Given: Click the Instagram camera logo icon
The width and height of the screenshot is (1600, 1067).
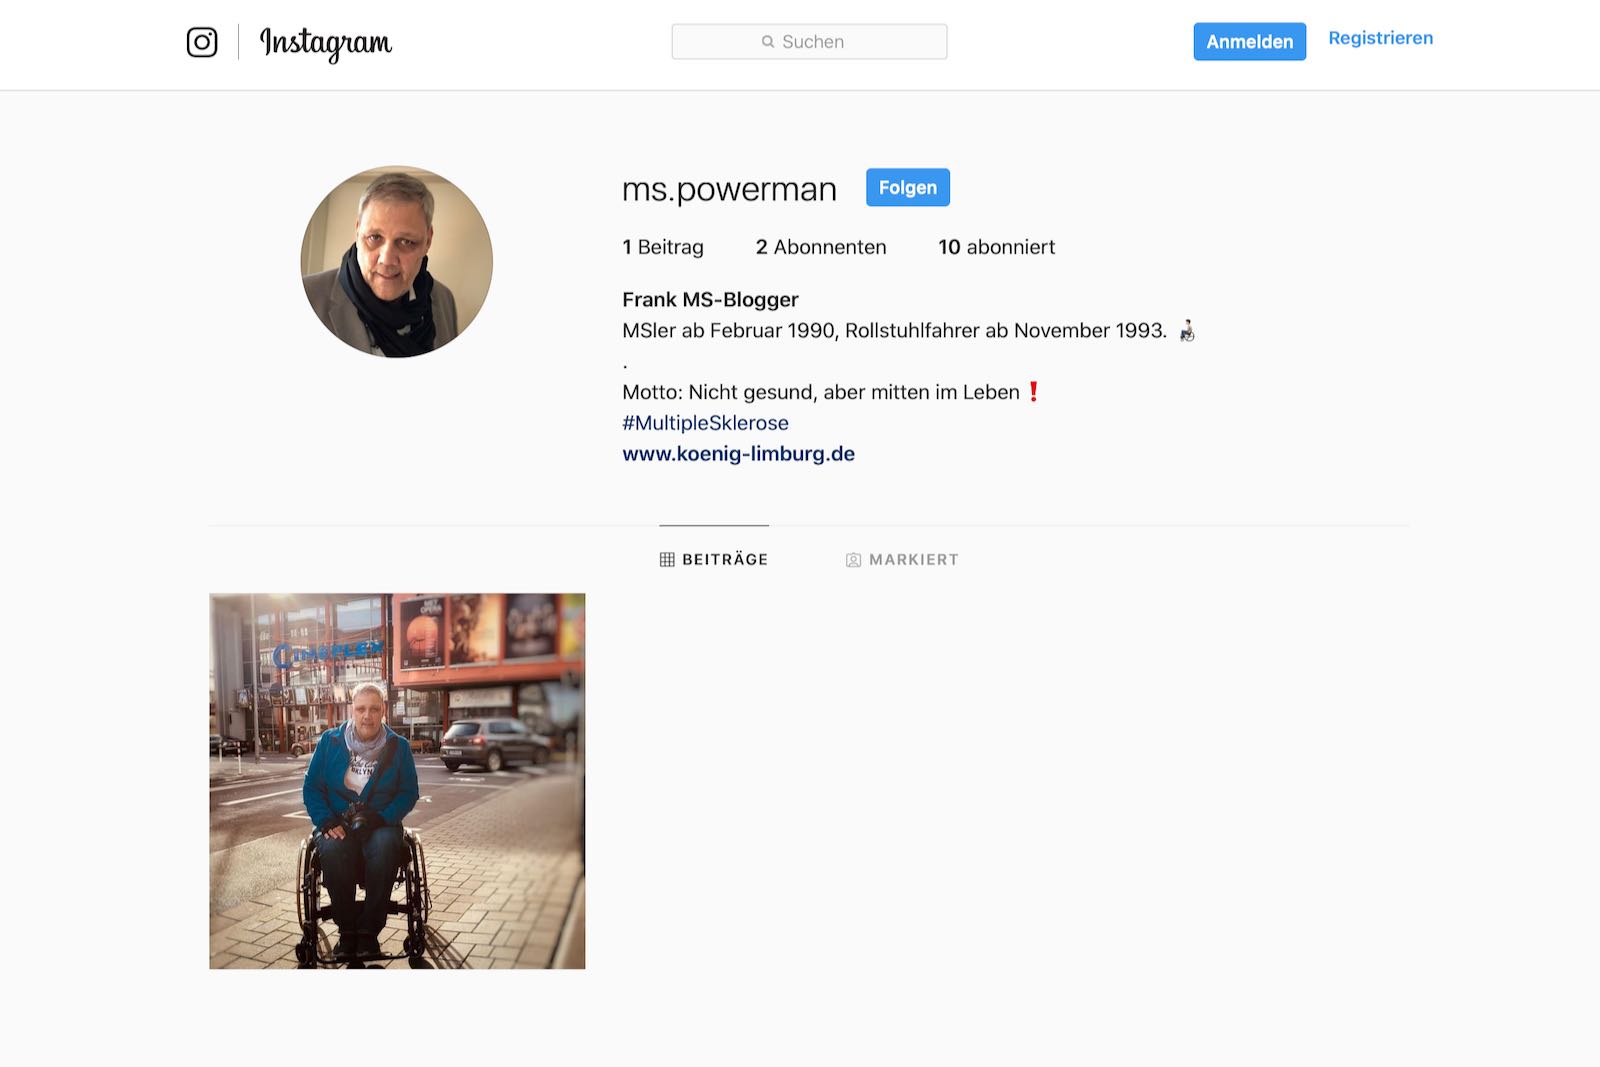Looking at the screenshot, I should pos(202,42).
